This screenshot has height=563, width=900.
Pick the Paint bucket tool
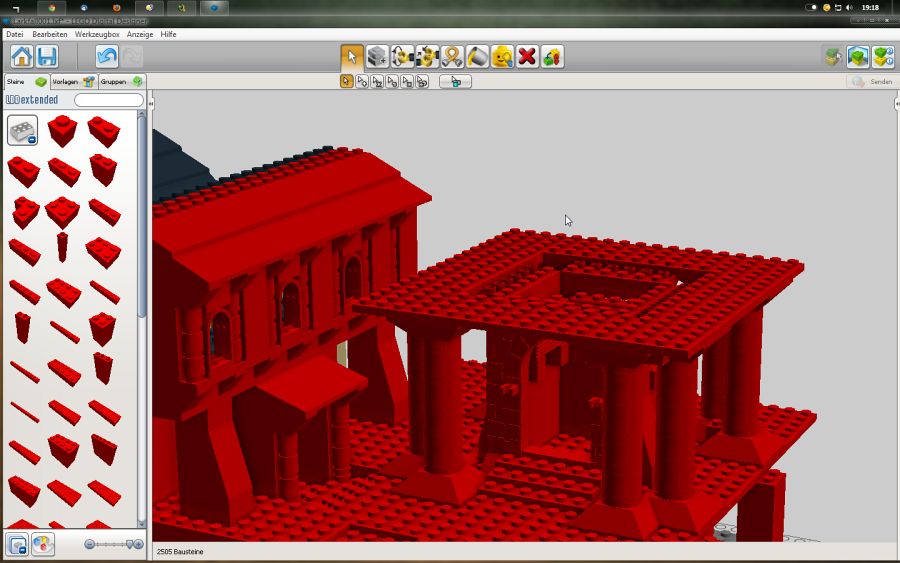click(x=477, y=57)
